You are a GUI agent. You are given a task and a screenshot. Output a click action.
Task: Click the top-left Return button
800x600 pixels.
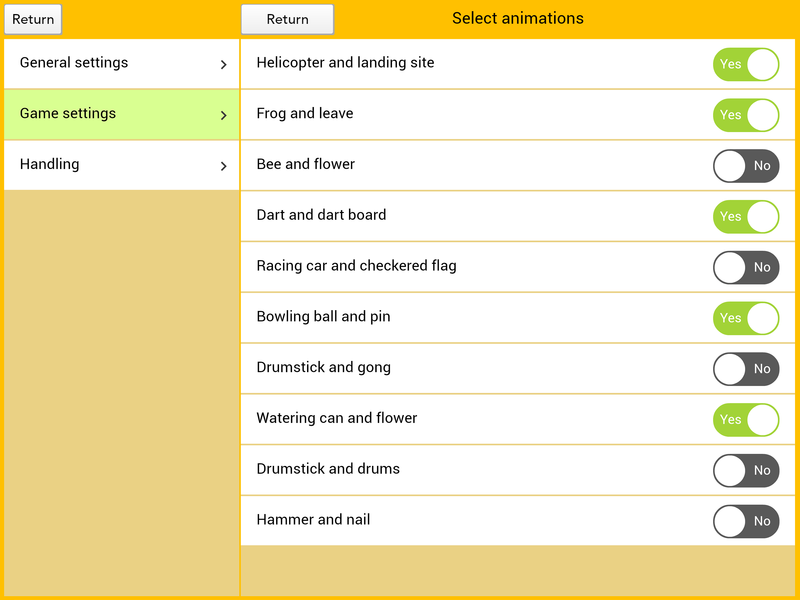pyautogui.click(x=33, y=19)
